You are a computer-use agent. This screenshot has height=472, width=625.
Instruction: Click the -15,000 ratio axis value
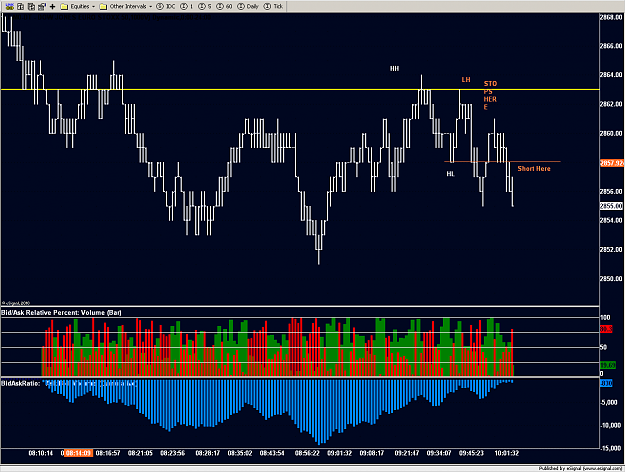pyautogui.click(x=612, y=448)
